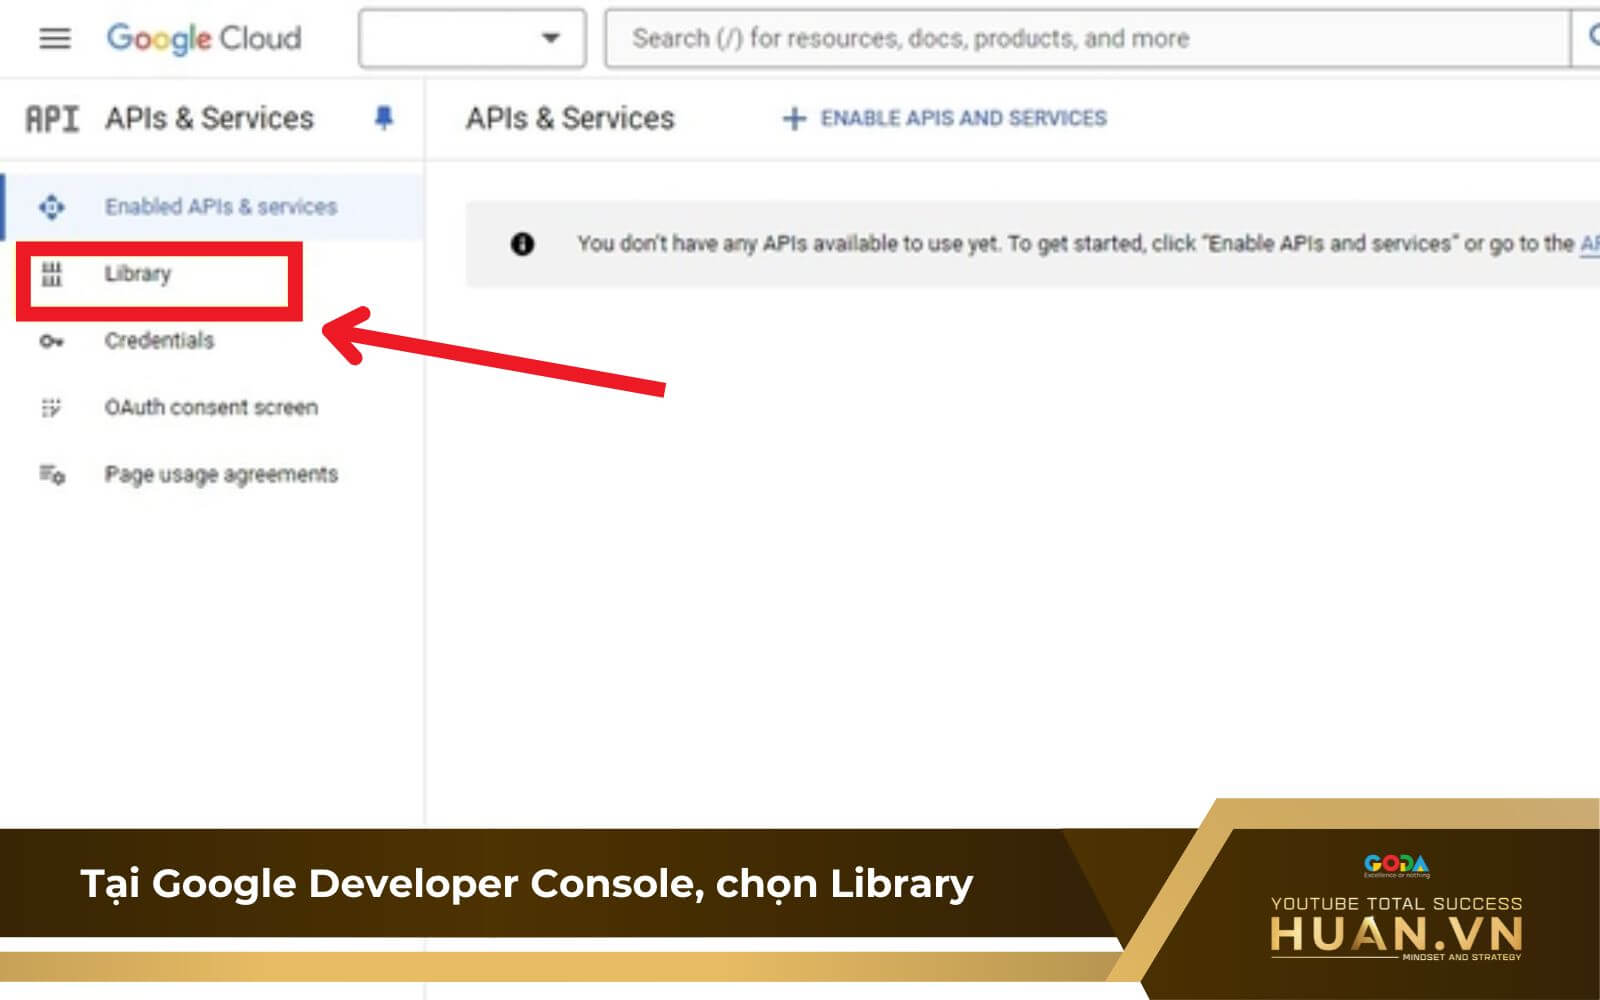Click the APIs & Services page heading
This screenshot has height=1000, width=1600.
coord(570,119)
